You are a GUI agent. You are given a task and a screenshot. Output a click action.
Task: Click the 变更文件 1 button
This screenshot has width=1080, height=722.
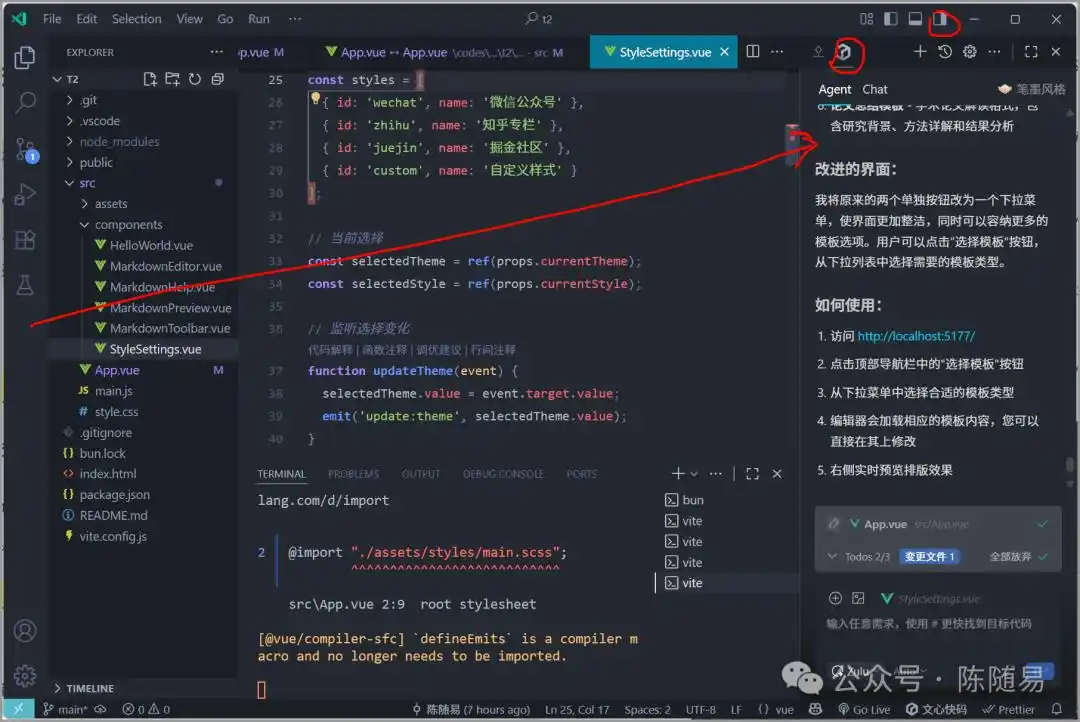[x=930, y=556]
